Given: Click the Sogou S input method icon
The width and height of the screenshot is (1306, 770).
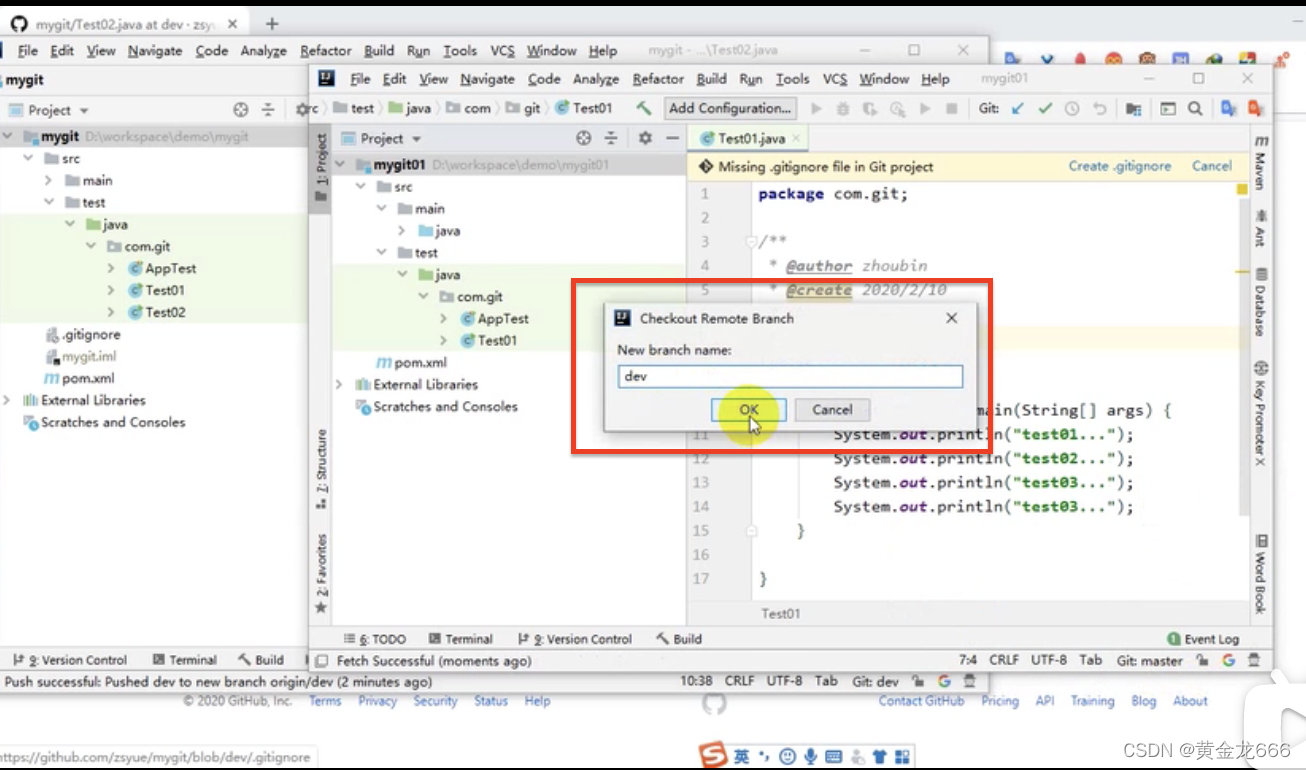Looking at the screenshot, I should click(x=711, y=755).
